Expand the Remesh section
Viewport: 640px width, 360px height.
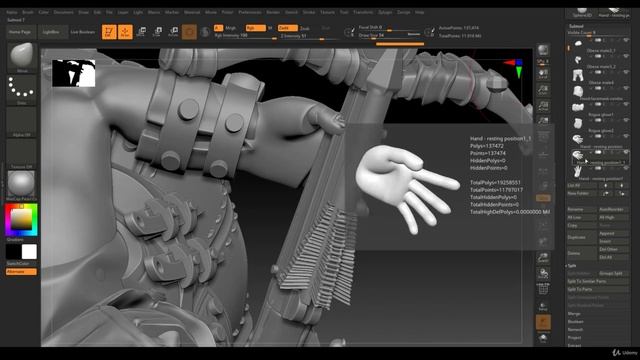[x=575, y=329]
